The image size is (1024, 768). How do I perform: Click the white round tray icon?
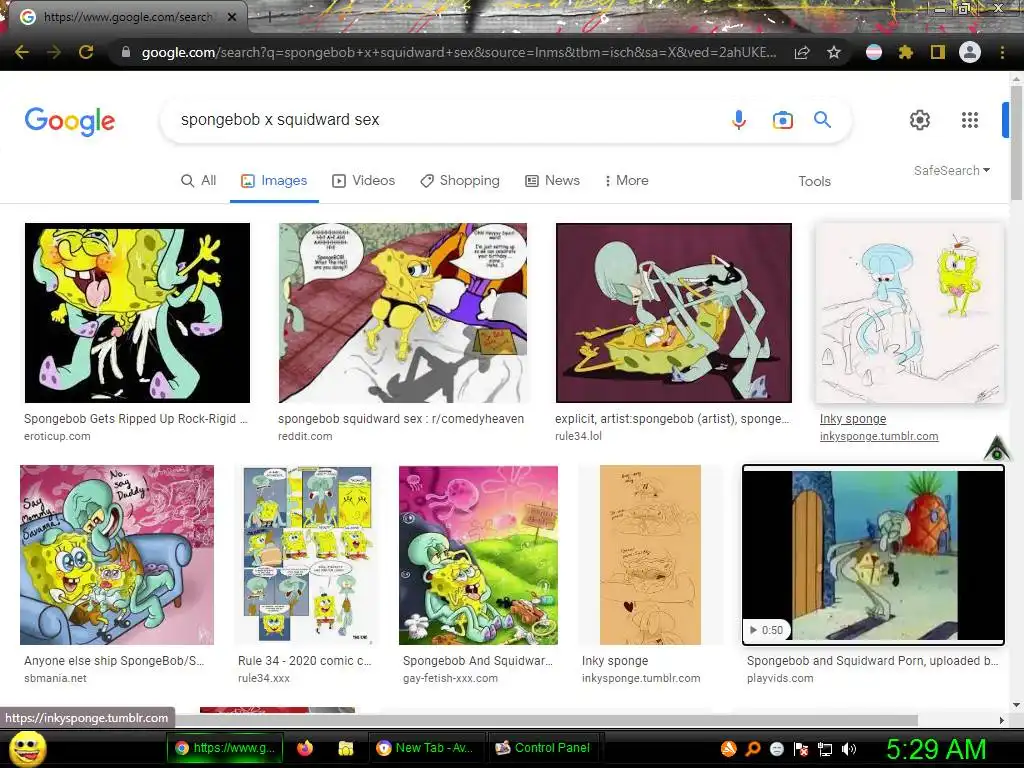click(x=776, y=749)
